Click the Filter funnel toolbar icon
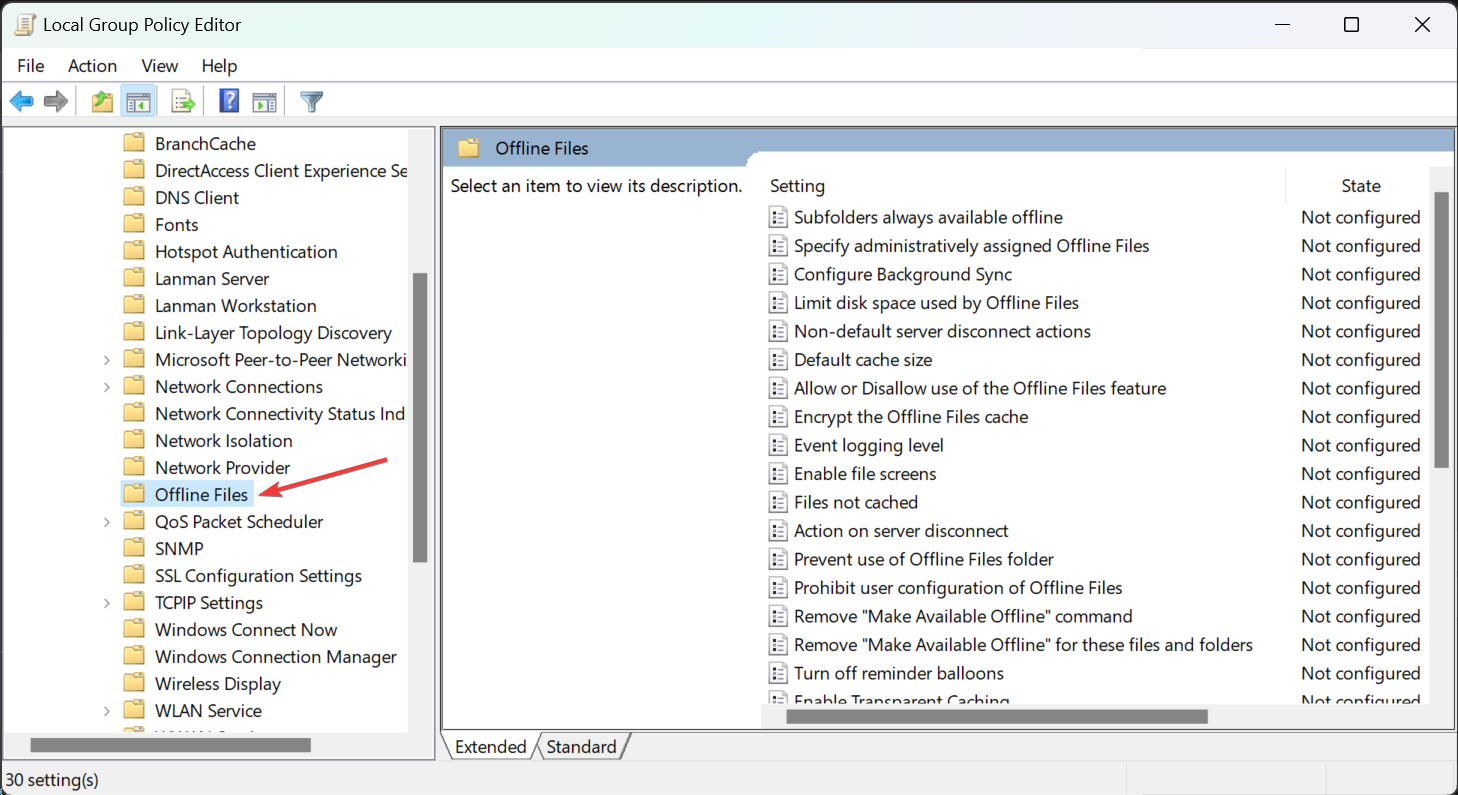The height and width of the screenshot is (795, 1458). pyautogui.click(x=312, y=101)
